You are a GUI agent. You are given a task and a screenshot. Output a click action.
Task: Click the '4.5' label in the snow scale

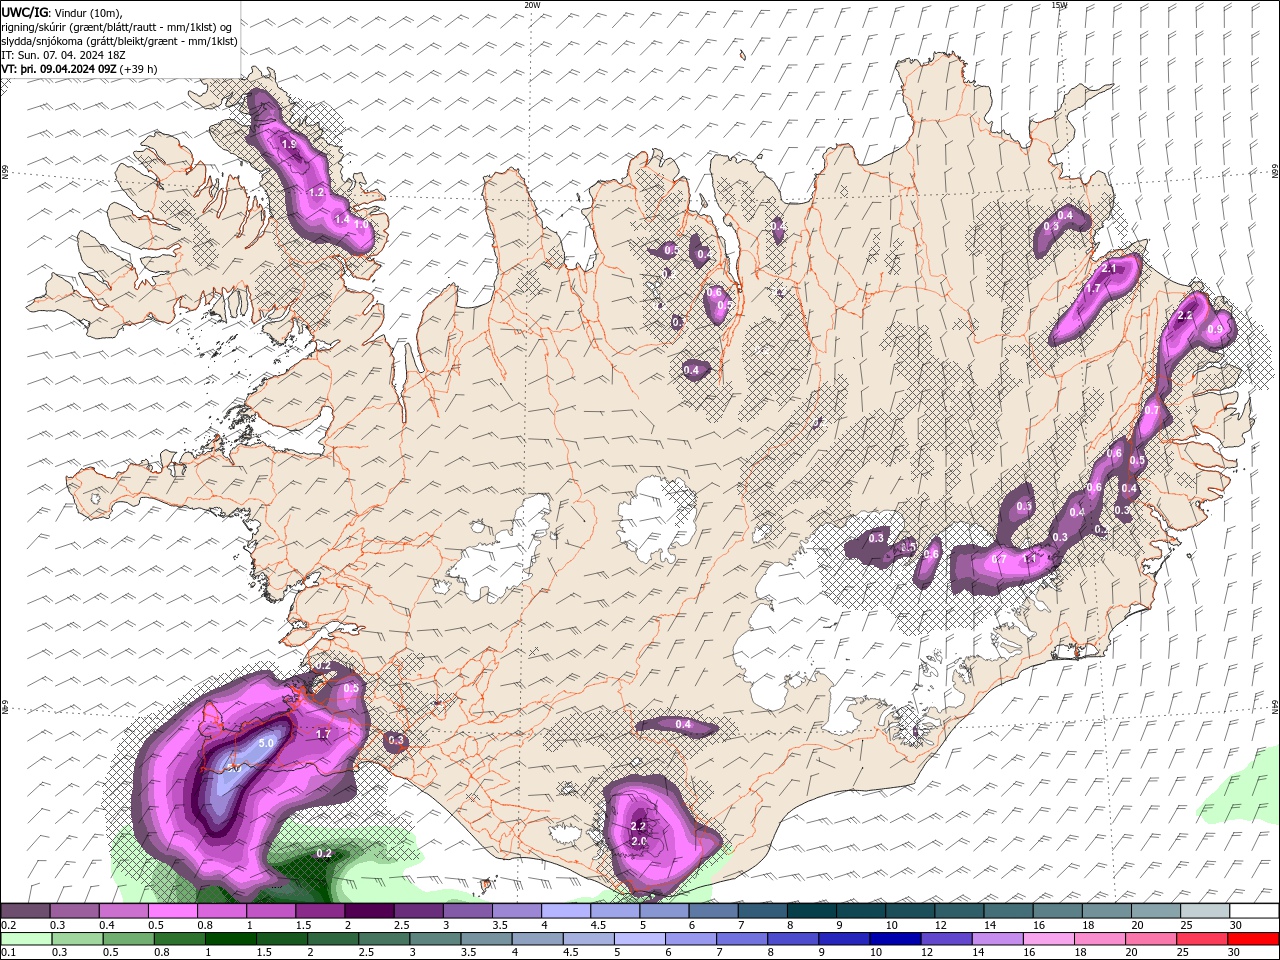click(598, 925)
